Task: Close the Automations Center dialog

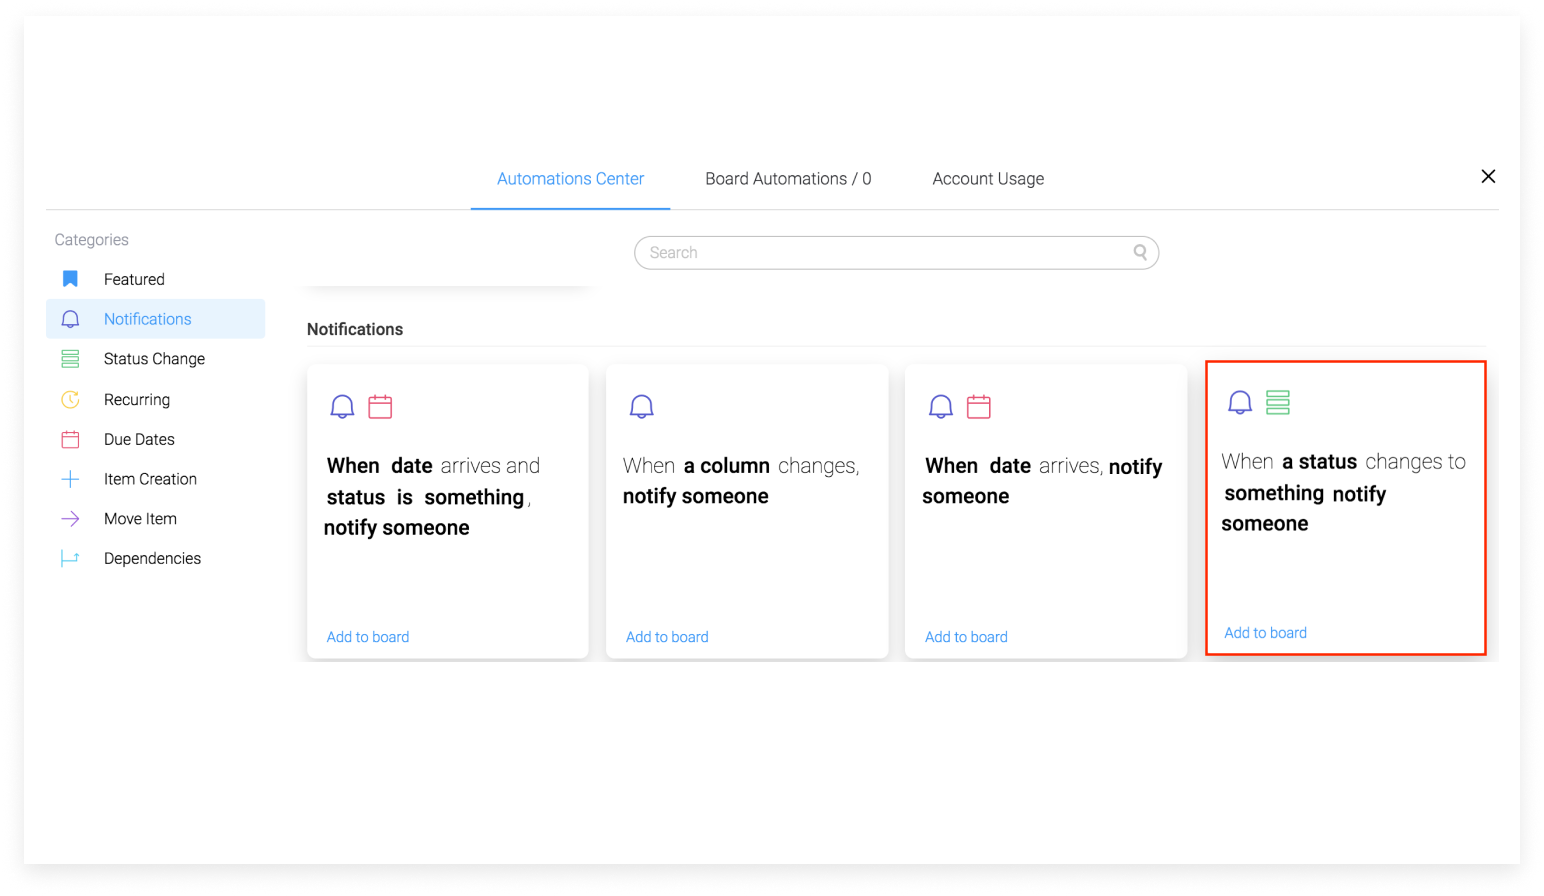Action: [x=1488, y=176]
